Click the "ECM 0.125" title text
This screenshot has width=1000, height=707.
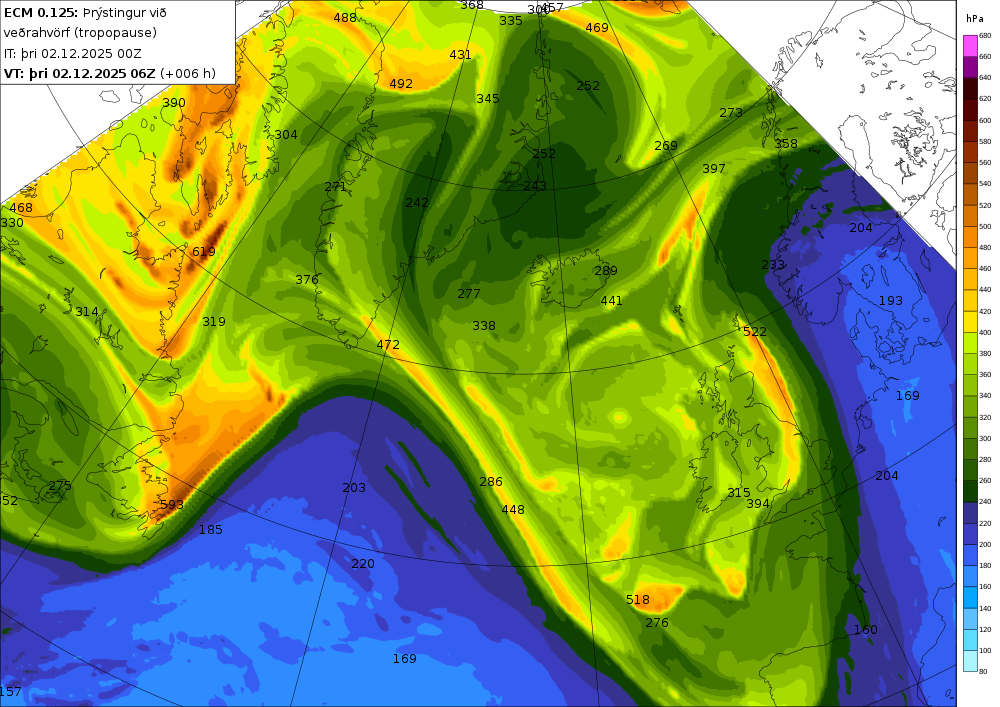coord(41,12)
